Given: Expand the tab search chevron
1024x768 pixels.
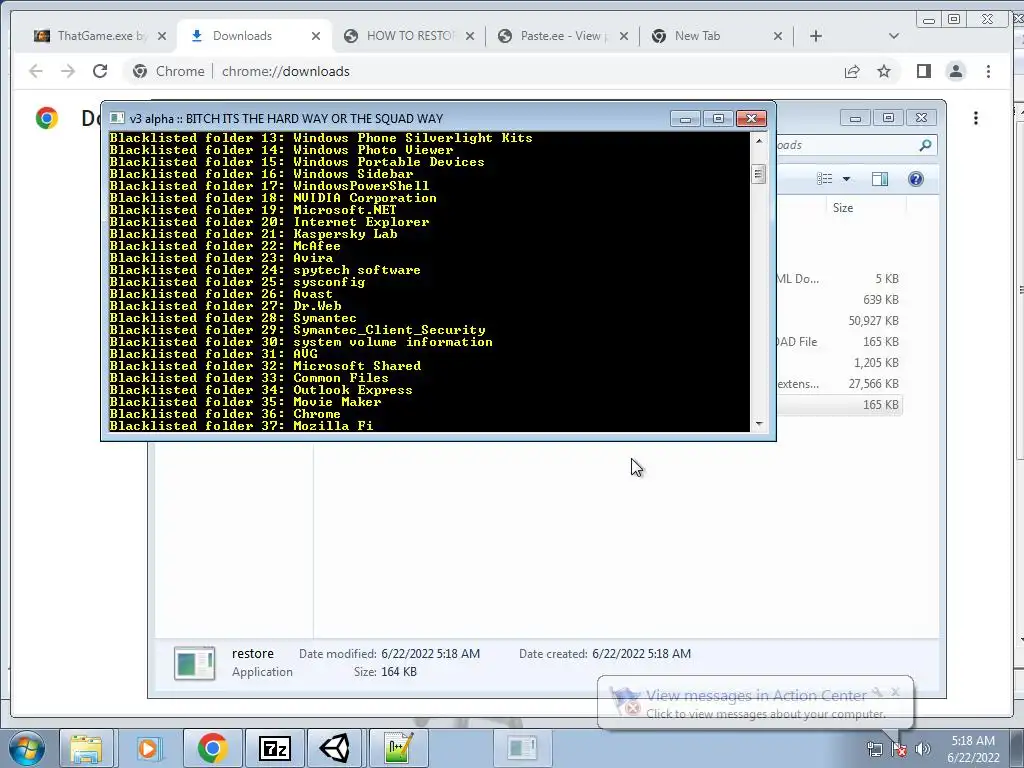Looking at the screenshot, I should pyautogui.click(x=894, y=36).
